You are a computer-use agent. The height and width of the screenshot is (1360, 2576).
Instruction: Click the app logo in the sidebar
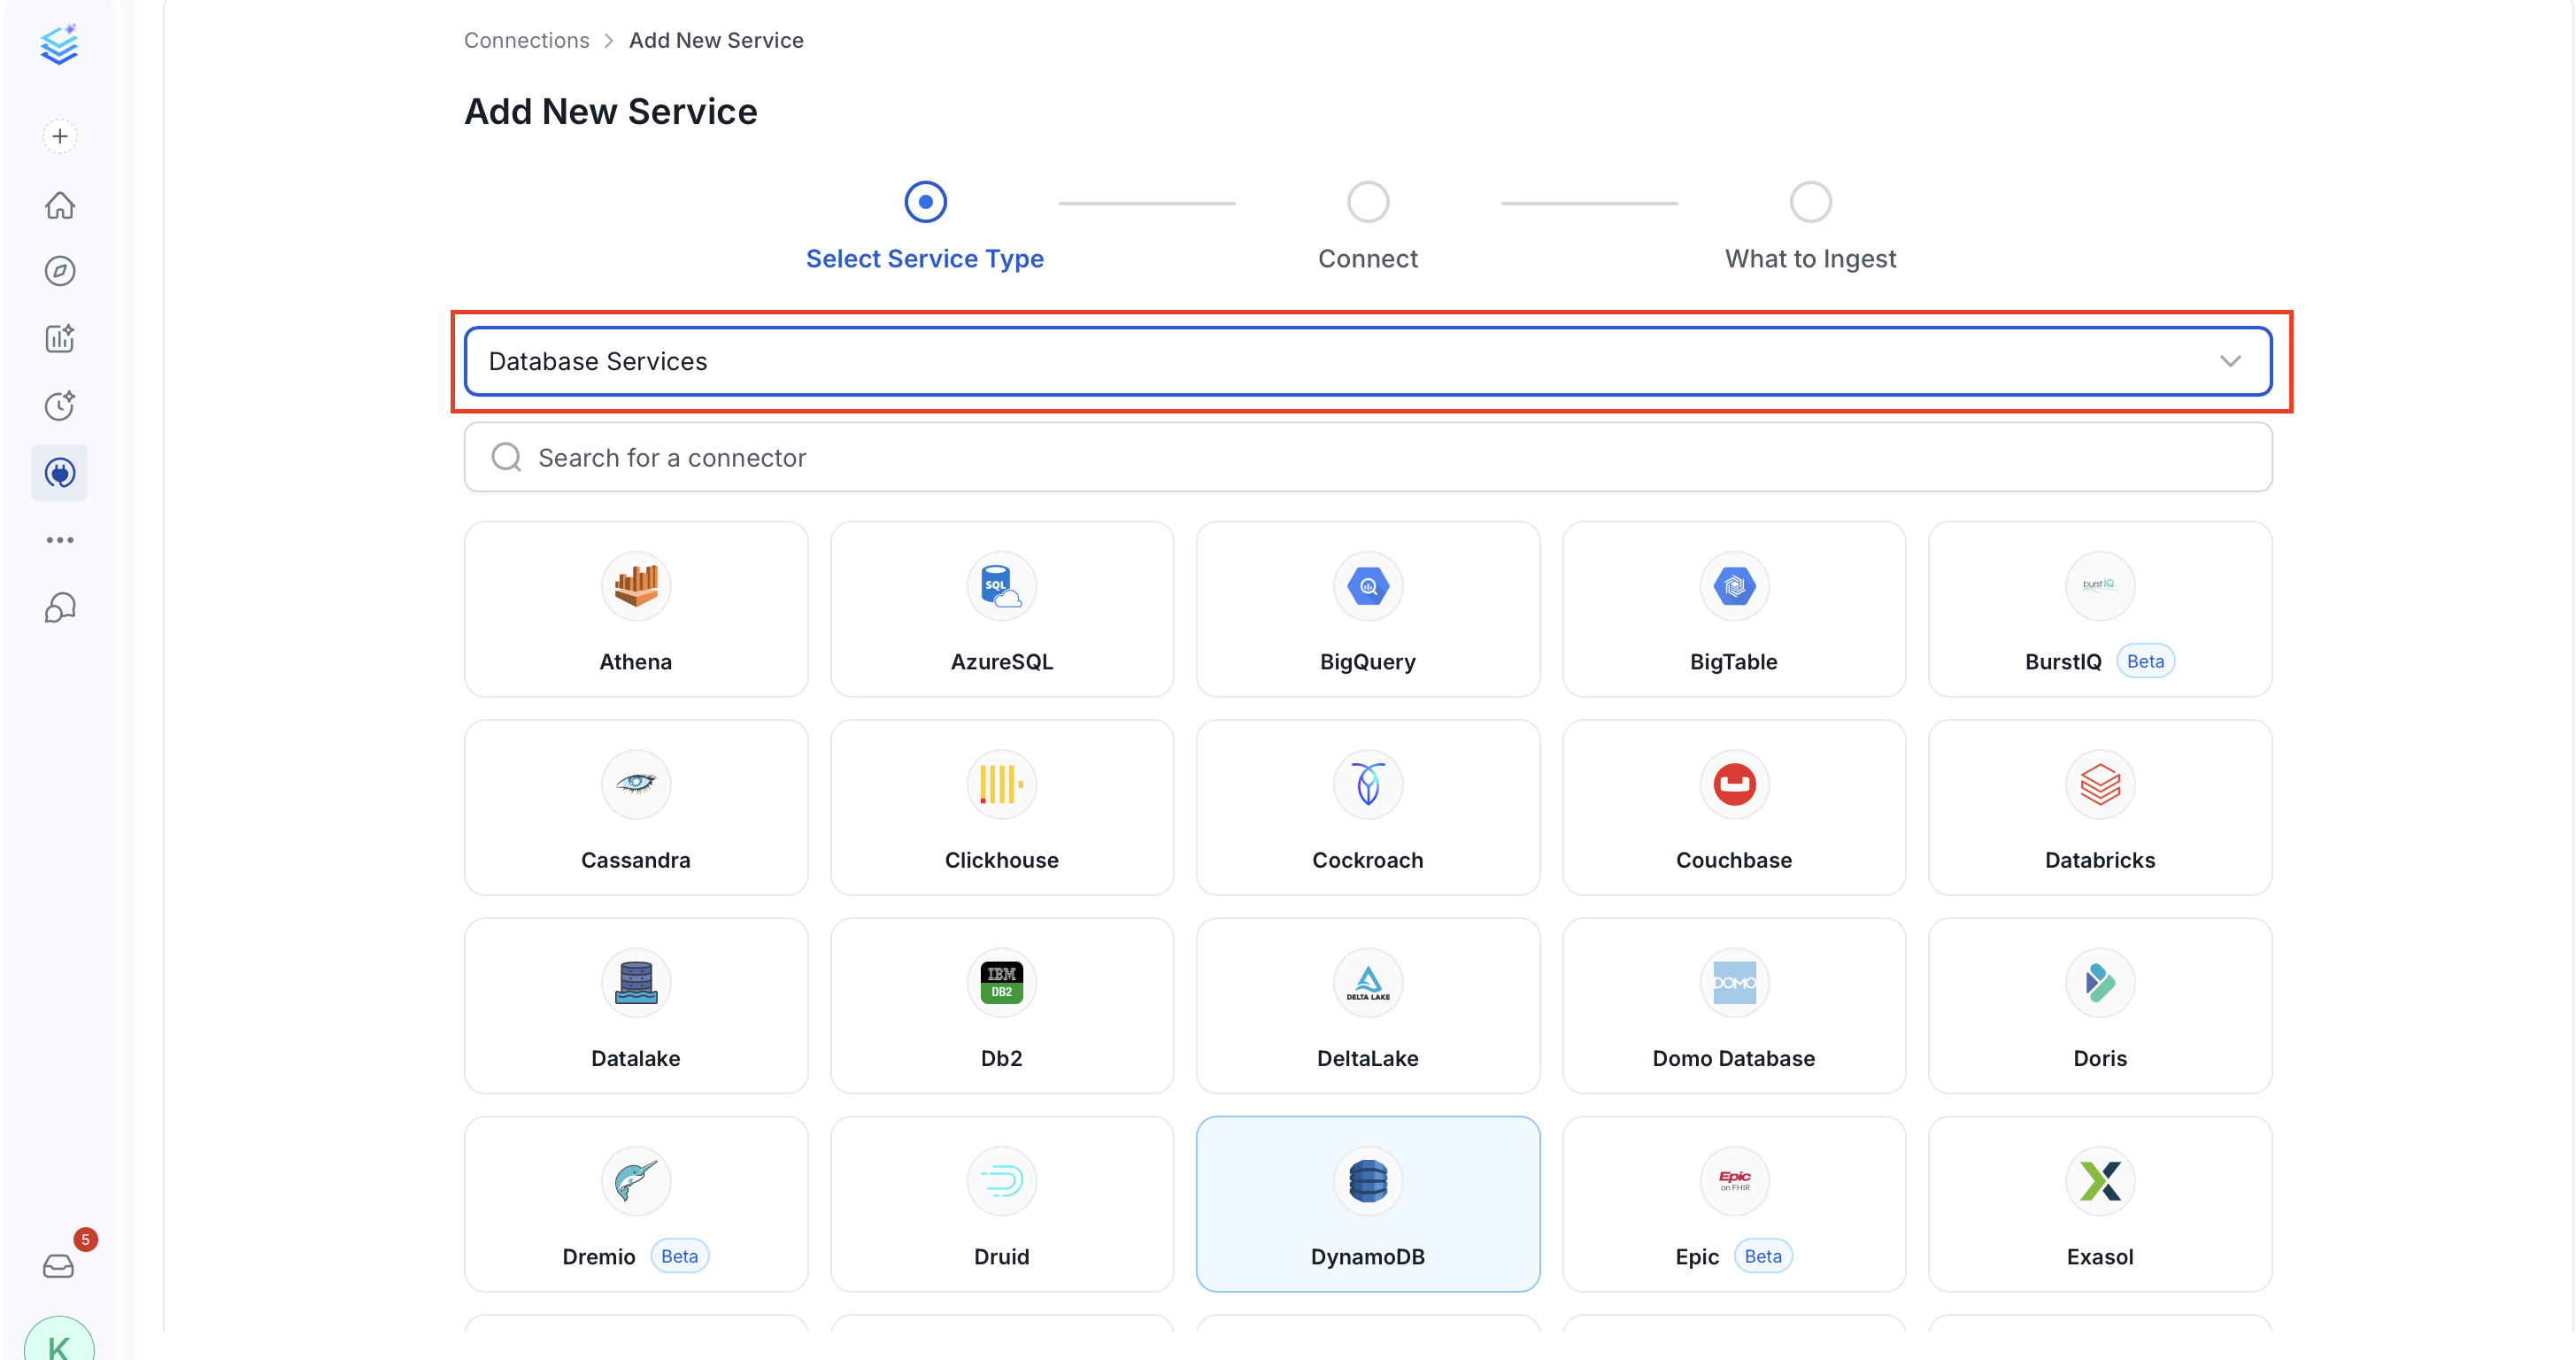59,44
